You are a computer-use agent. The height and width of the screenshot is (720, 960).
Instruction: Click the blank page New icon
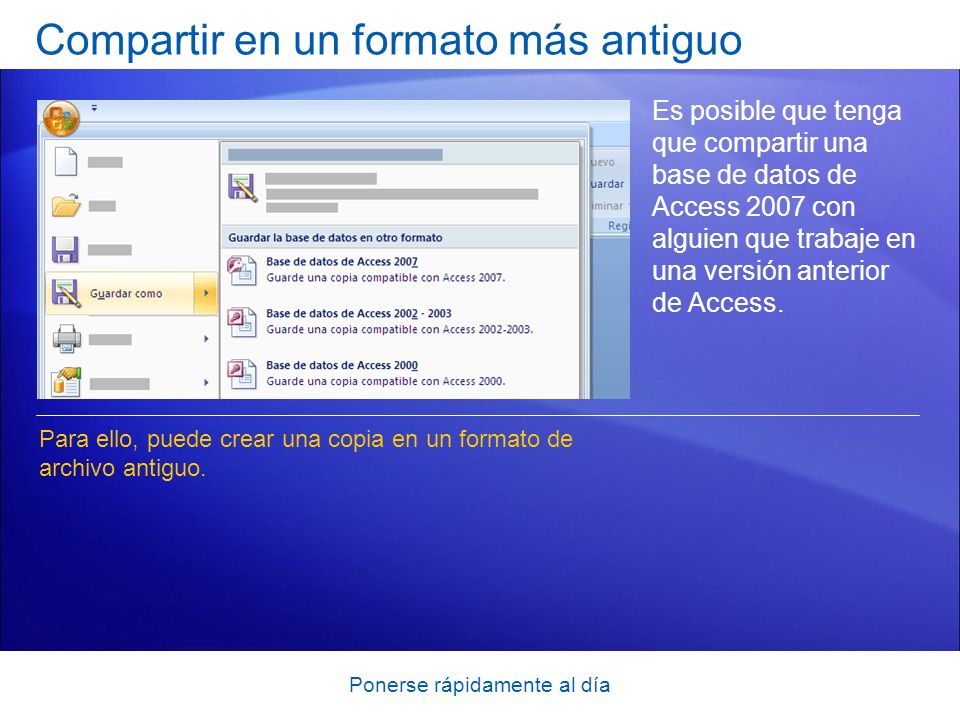click(66, 162)
